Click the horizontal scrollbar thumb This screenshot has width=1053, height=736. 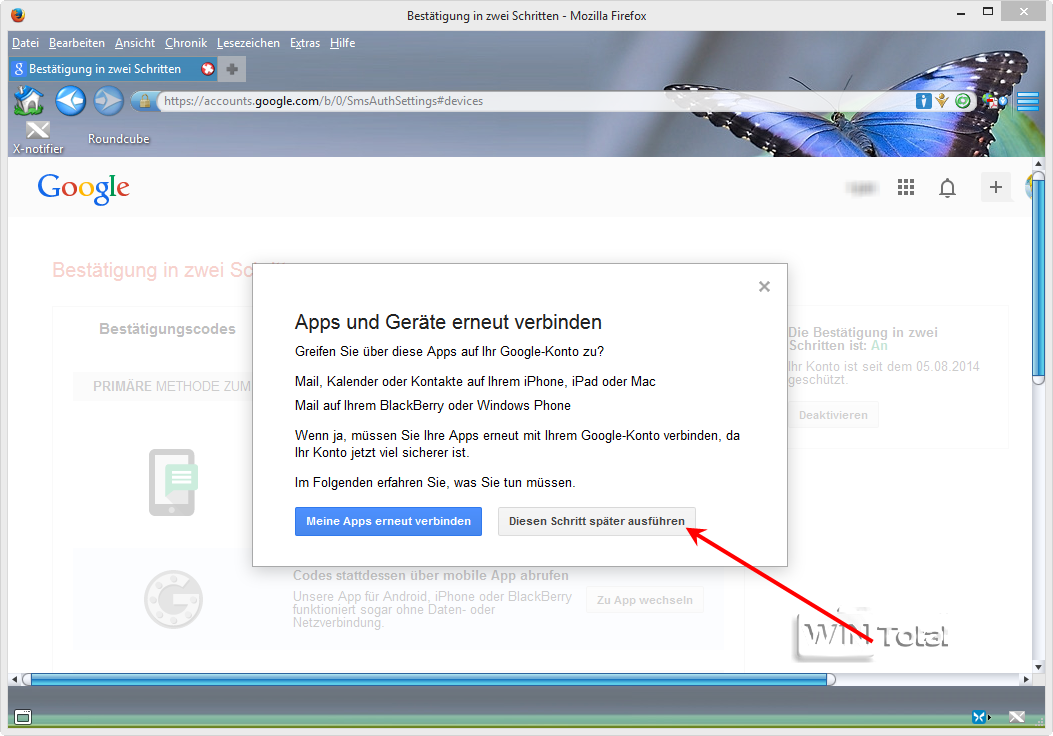tap(428, 679)
